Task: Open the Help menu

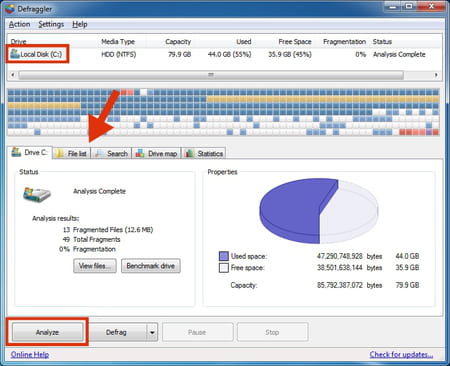Action: click(80, 24)
